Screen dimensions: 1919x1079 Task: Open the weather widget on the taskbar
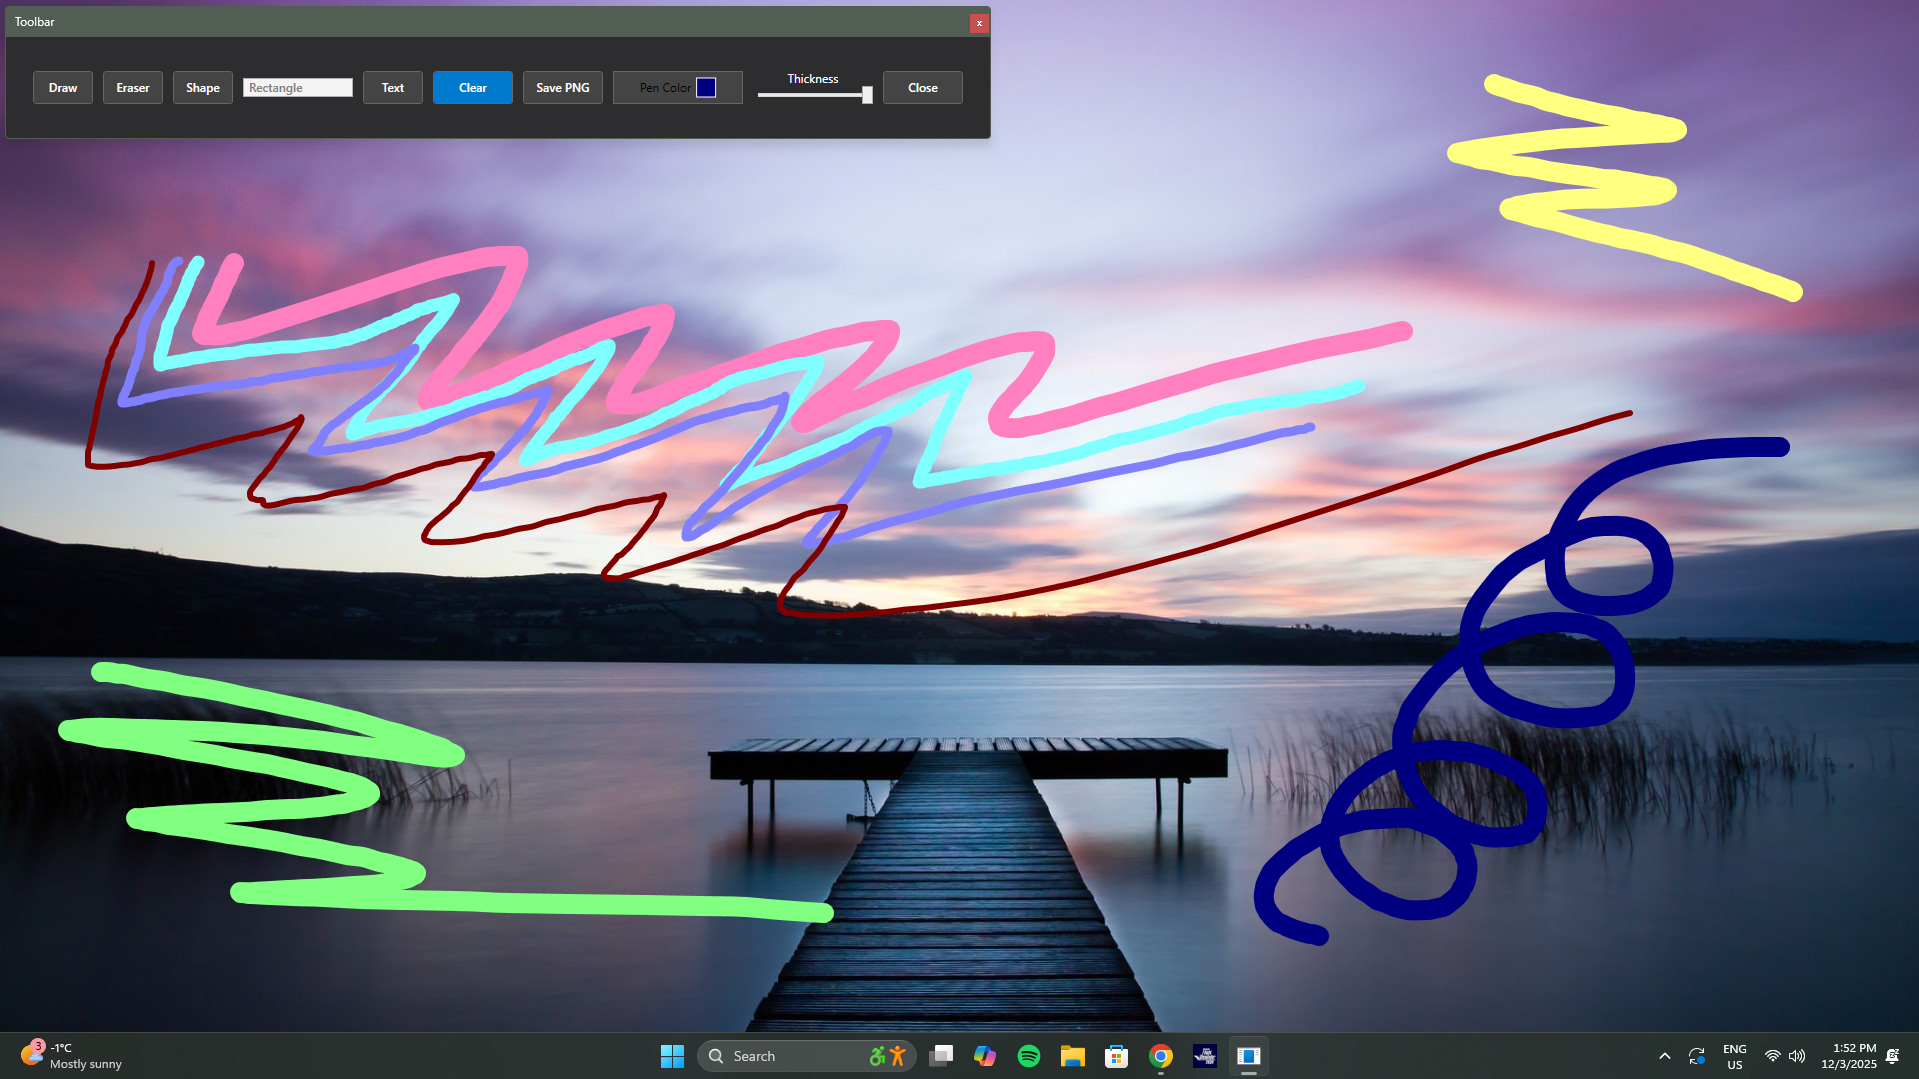tap(72, 1056)
